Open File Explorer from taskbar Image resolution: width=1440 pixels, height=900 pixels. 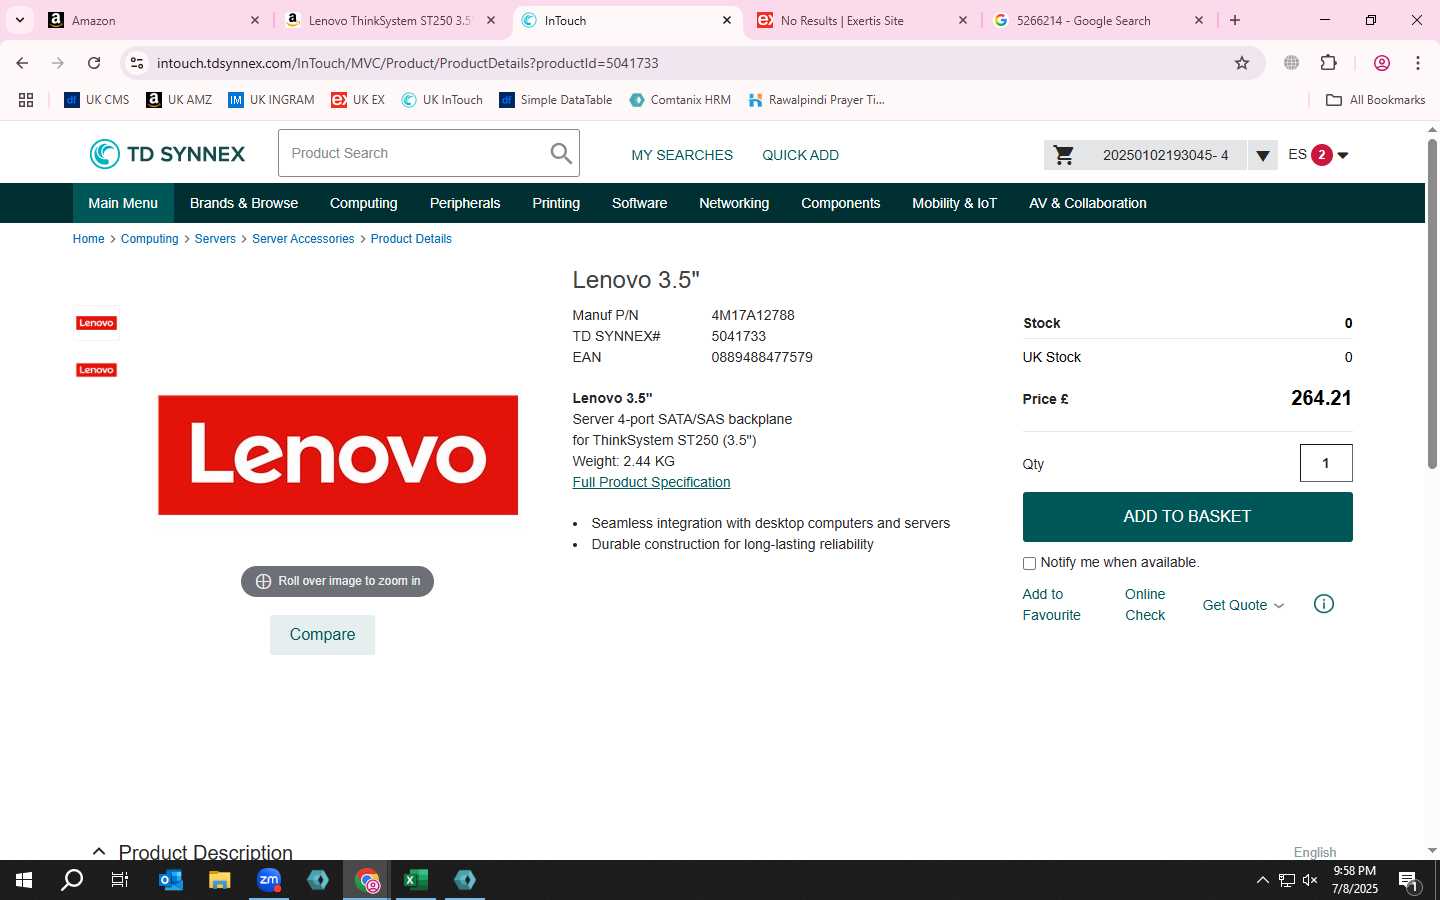point(220,880)
